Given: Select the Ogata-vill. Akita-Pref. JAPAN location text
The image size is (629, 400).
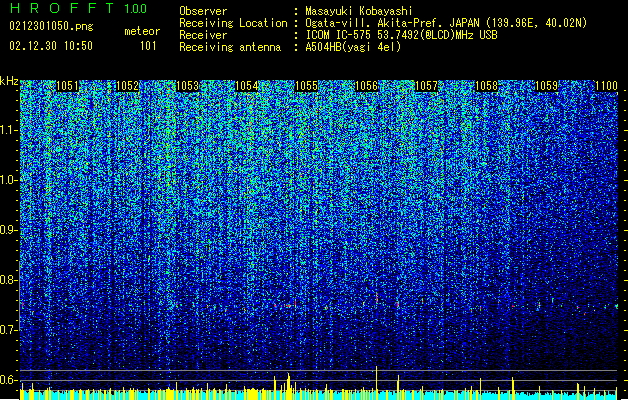Looking at the screenshot, I should pos(446,23).
